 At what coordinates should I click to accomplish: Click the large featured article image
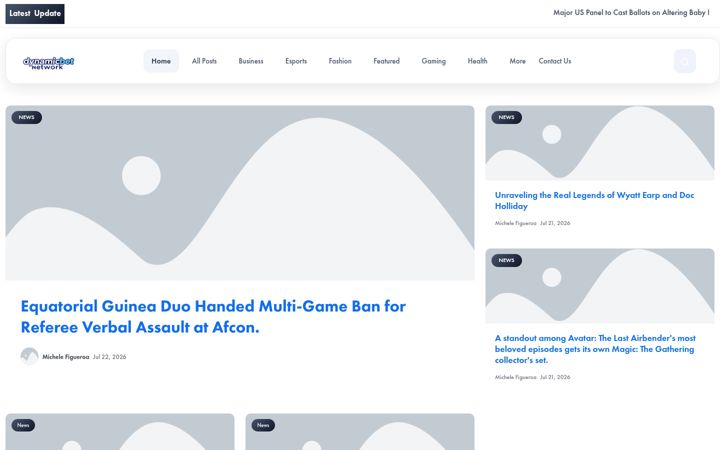(240, 193)
